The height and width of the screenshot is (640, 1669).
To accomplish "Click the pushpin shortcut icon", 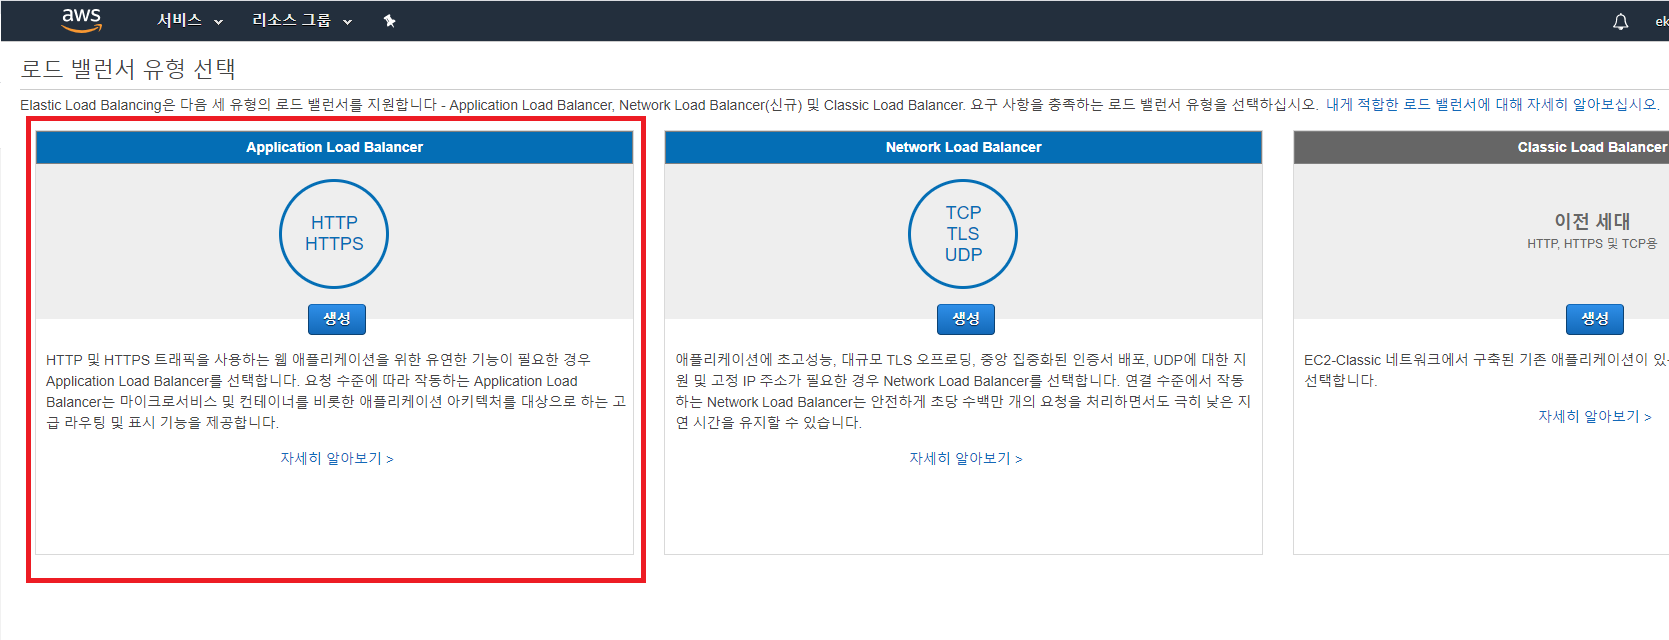I will (x=389, y=21).
